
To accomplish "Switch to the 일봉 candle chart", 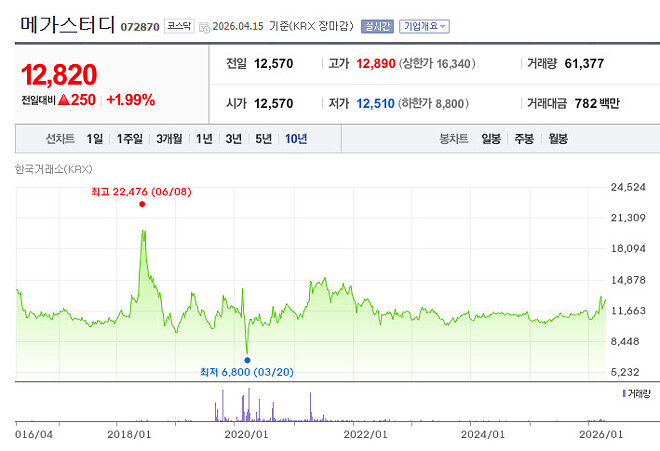I will pos(491,139).
